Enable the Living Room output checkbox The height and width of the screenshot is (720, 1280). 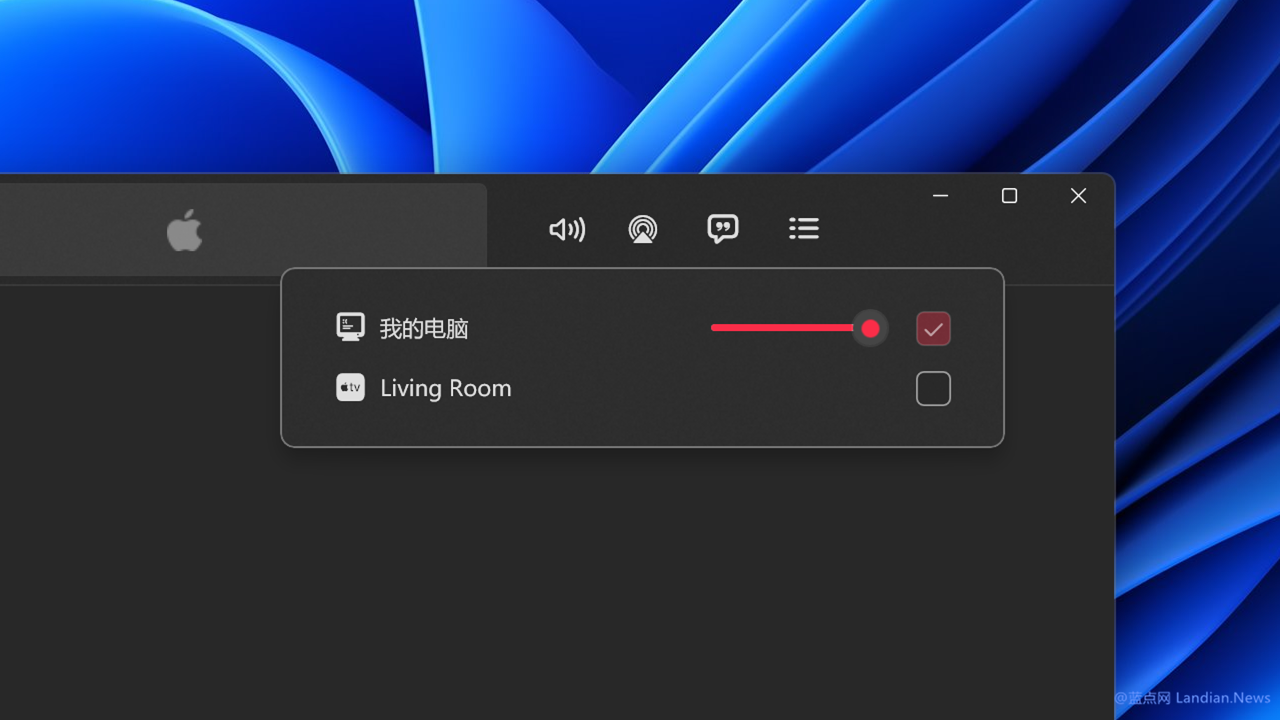(x=933, y=389)
